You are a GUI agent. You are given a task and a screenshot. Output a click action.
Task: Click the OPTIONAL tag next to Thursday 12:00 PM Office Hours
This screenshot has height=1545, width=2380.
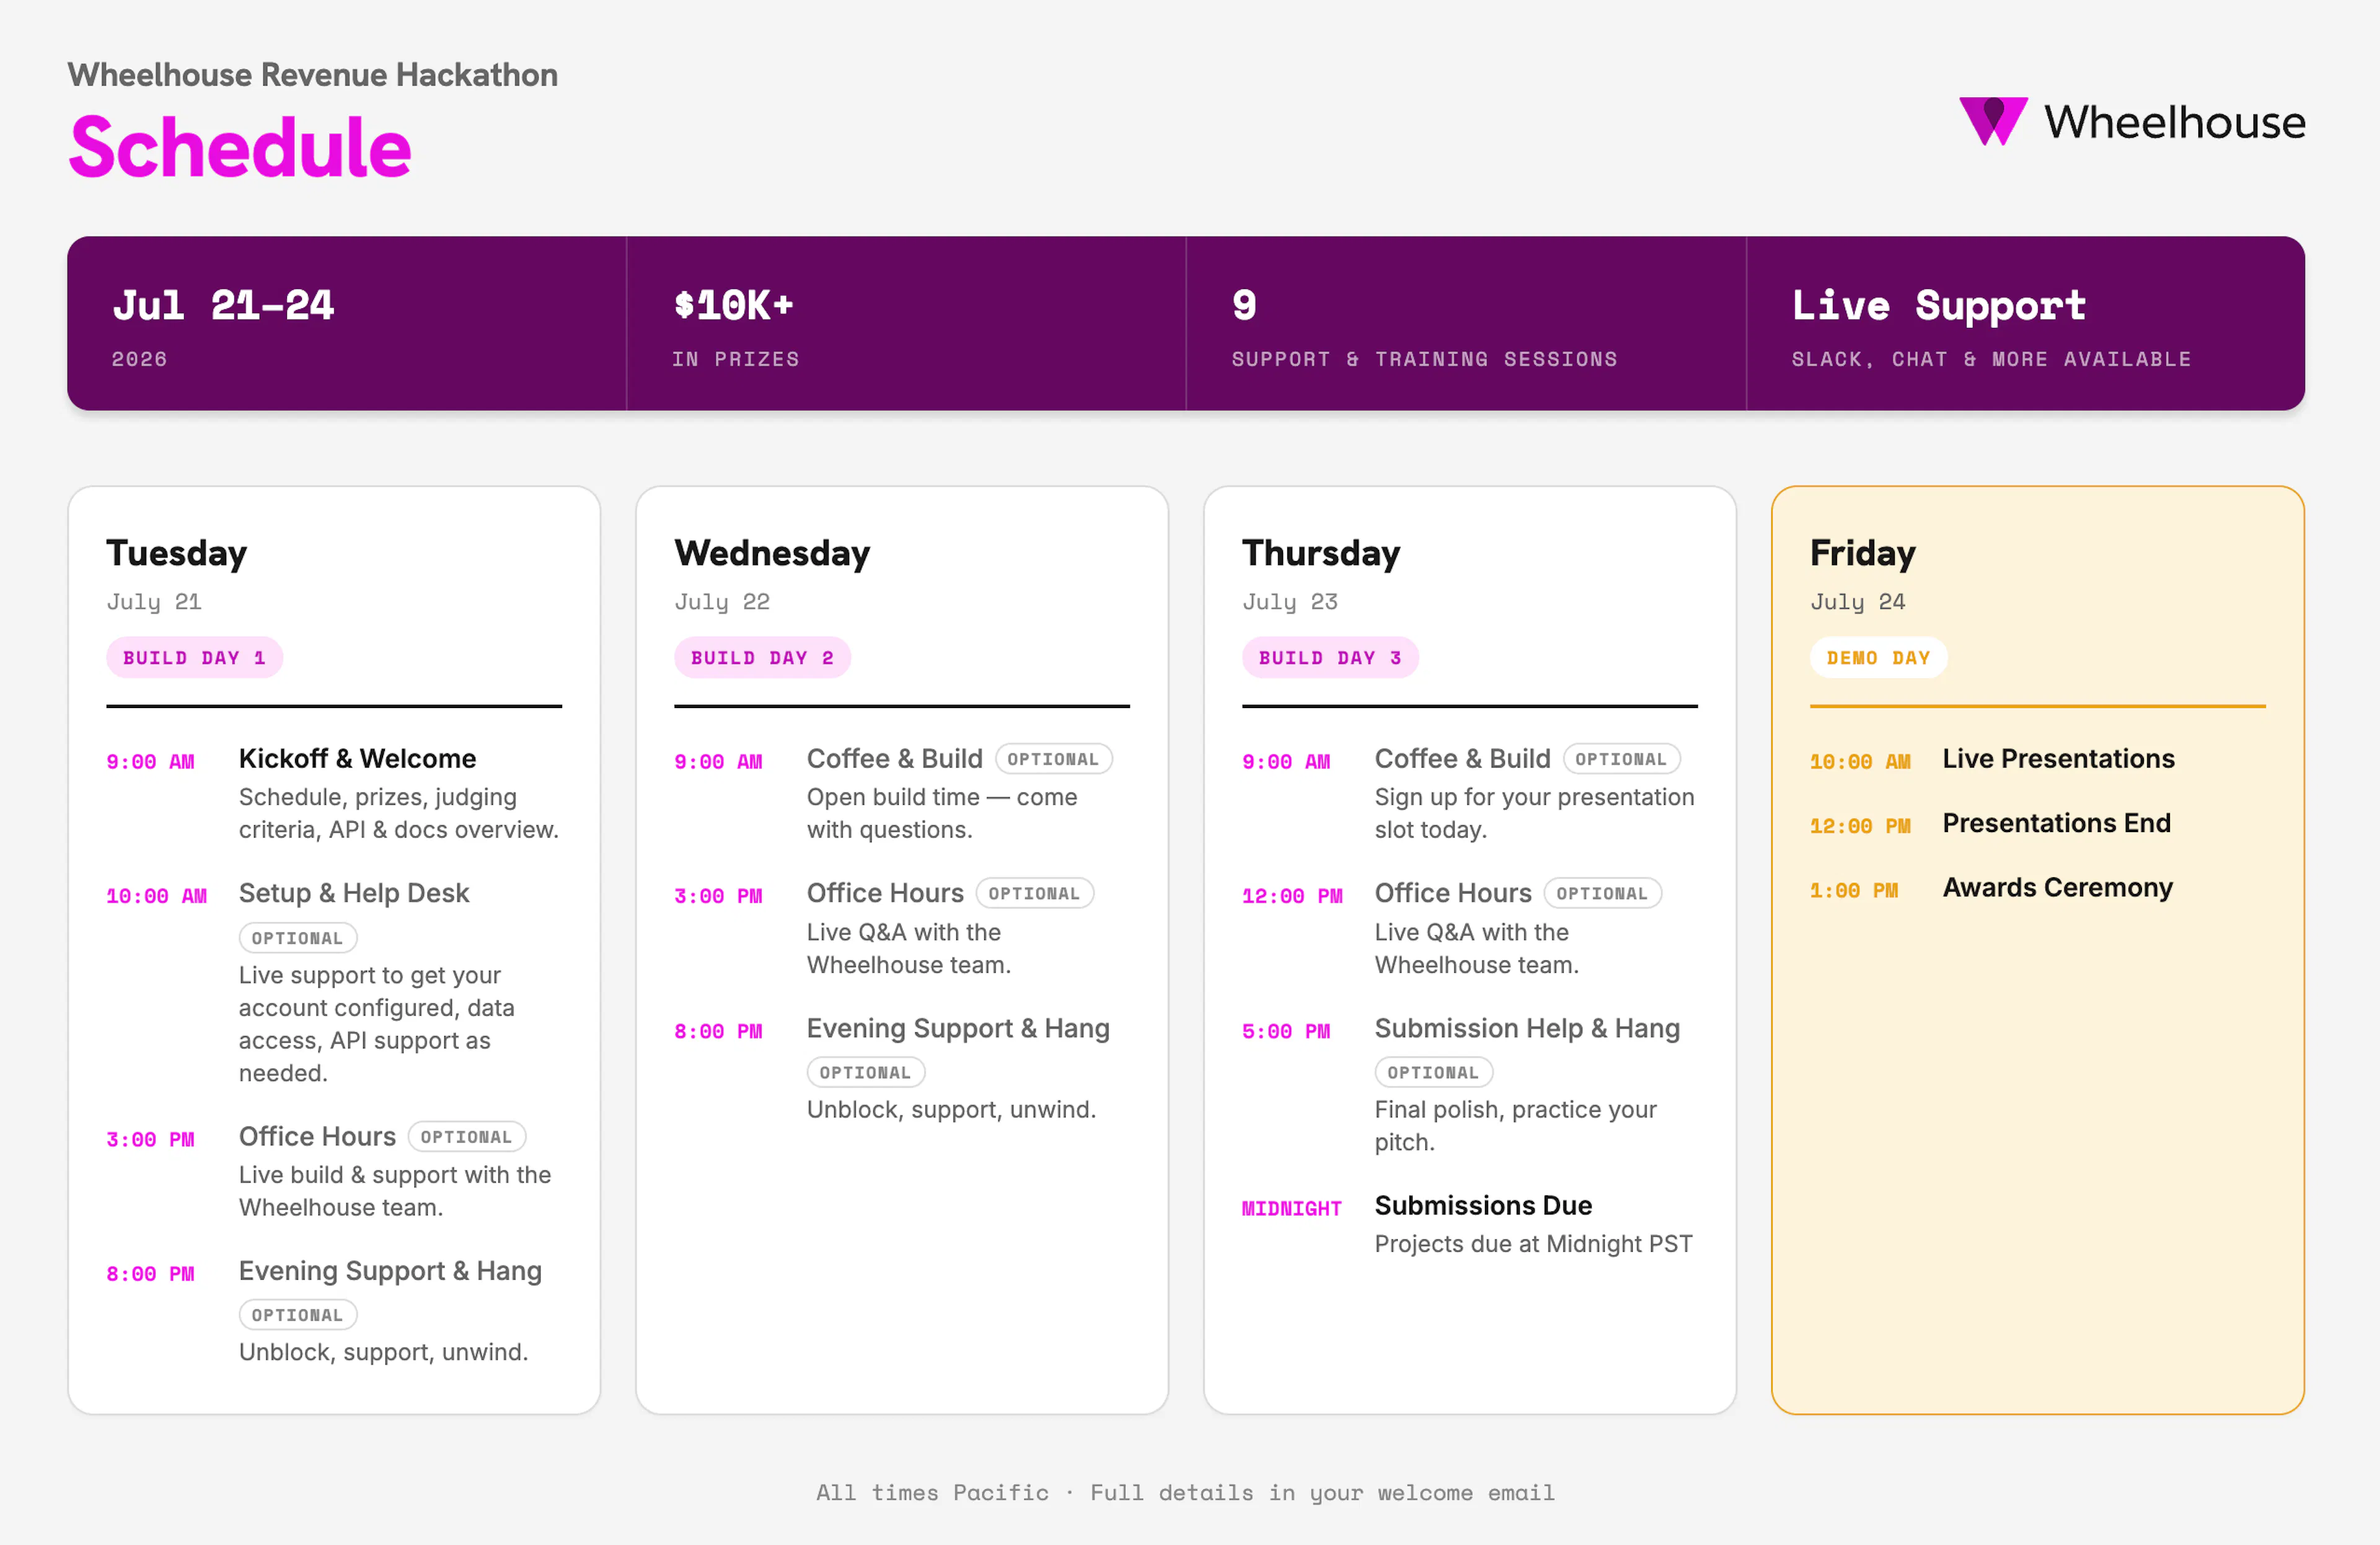coord(1602,894)
